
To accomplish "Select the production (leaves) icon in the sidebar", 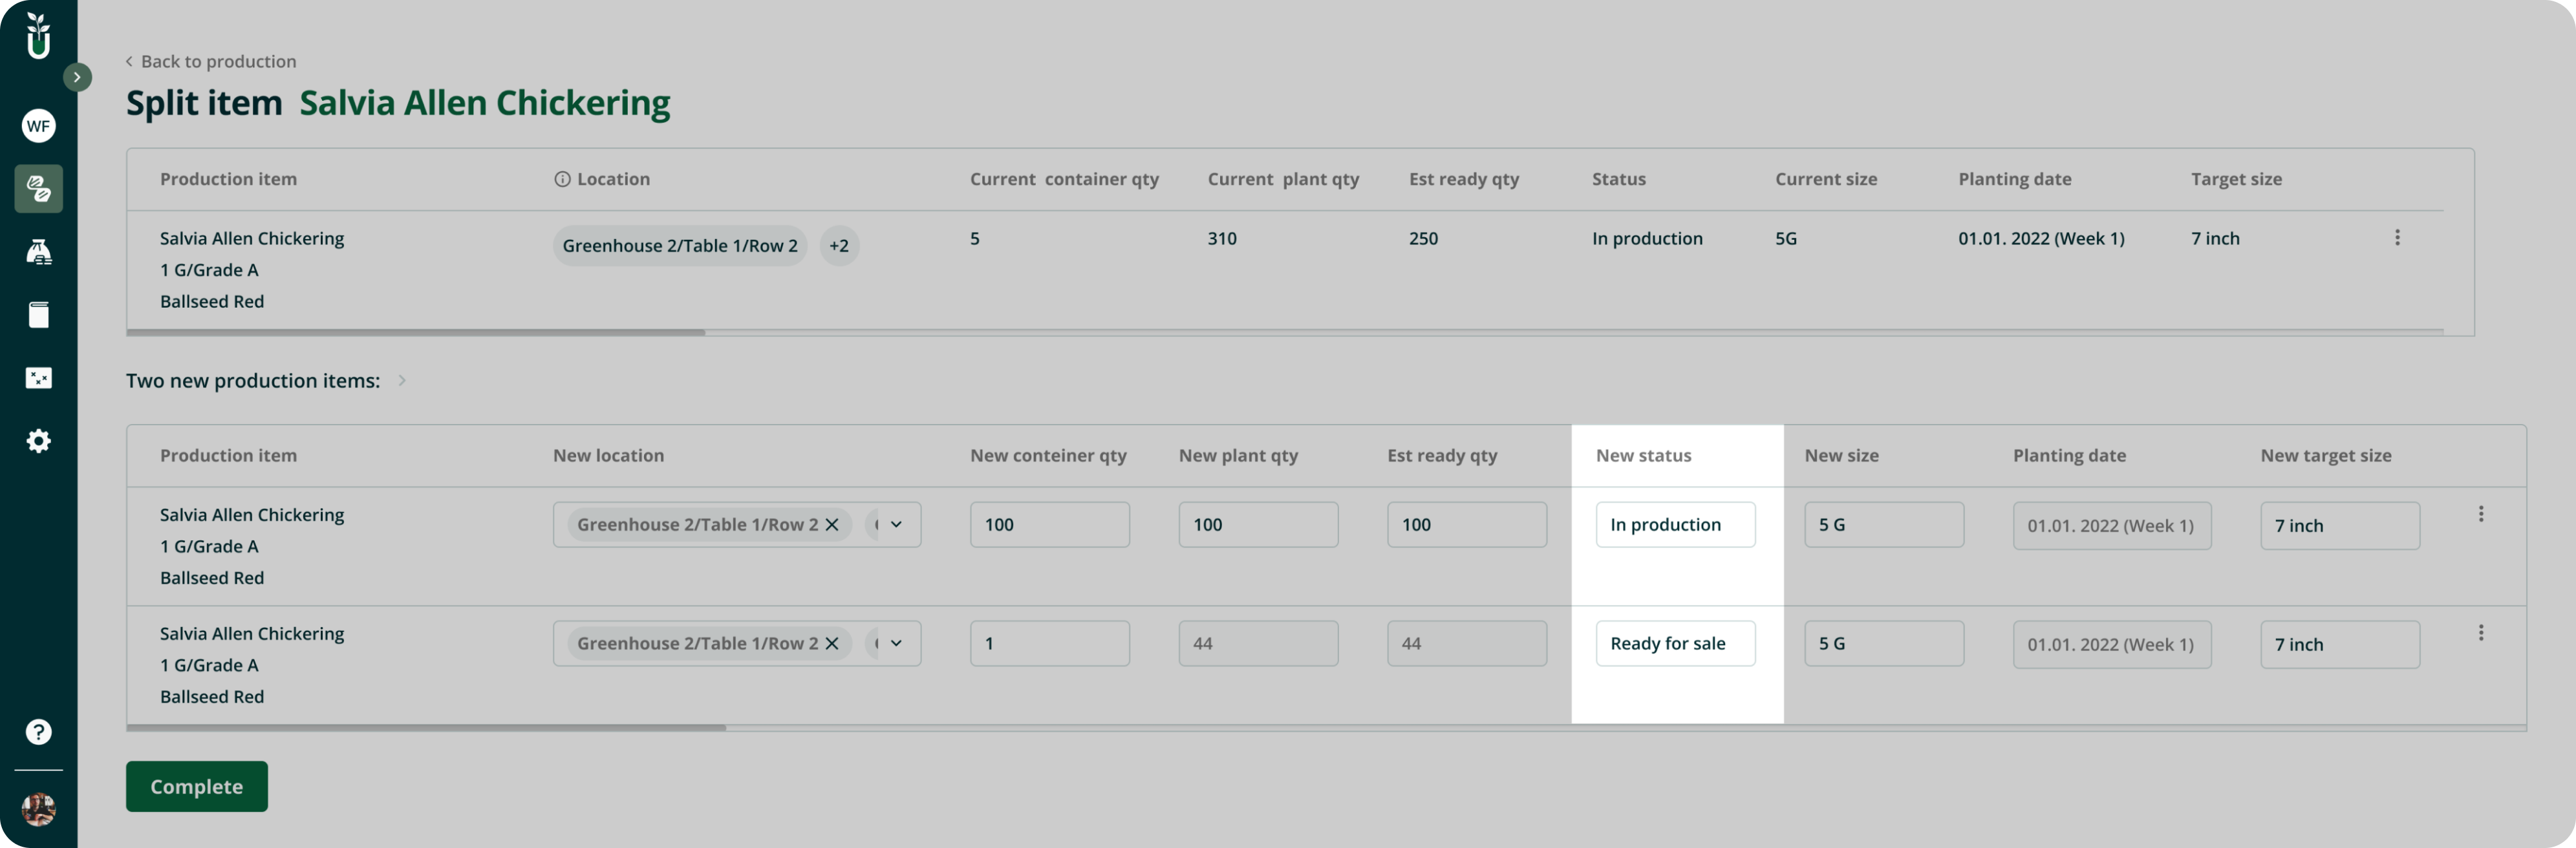I will pyautogui.click(x=38, y=189).
